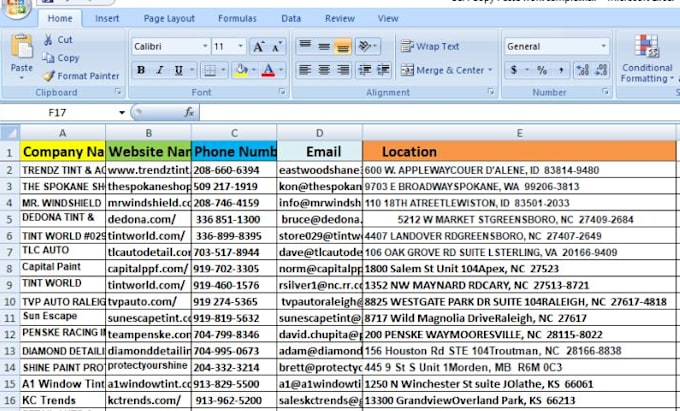
Task: Open the Formulas tab
Action: (237, 19)
